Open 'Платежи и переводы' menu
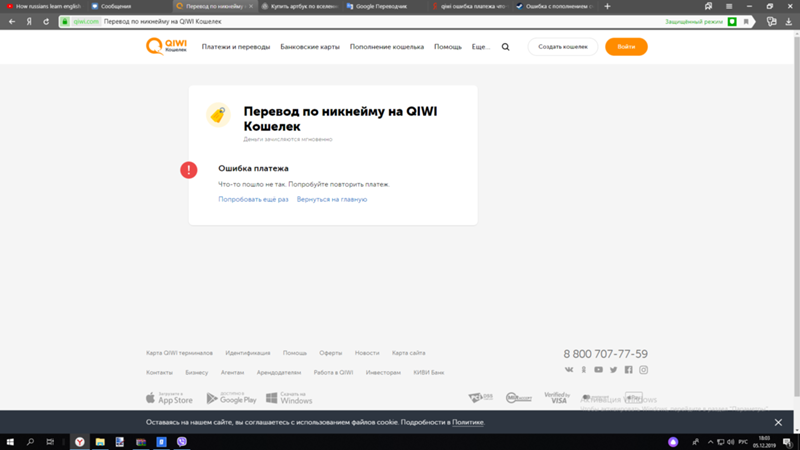This screenshot has width=800, height=450. [235, 47]
